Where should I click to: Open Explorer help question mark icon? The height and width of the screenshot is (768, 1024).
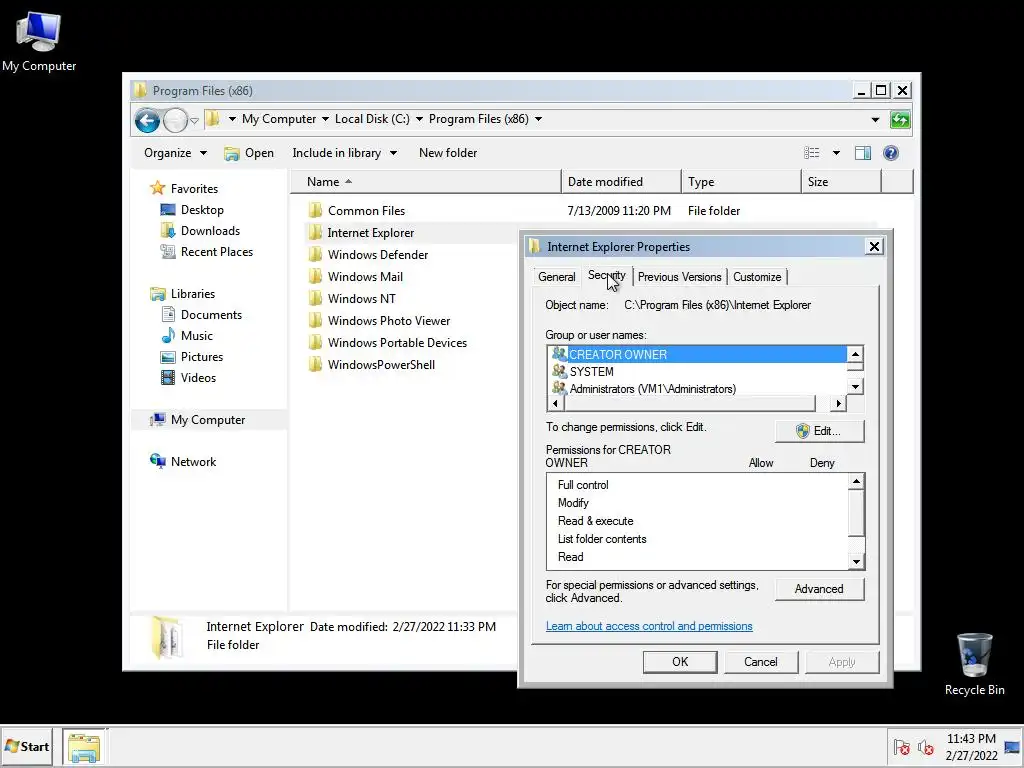[x=891, y=153]
